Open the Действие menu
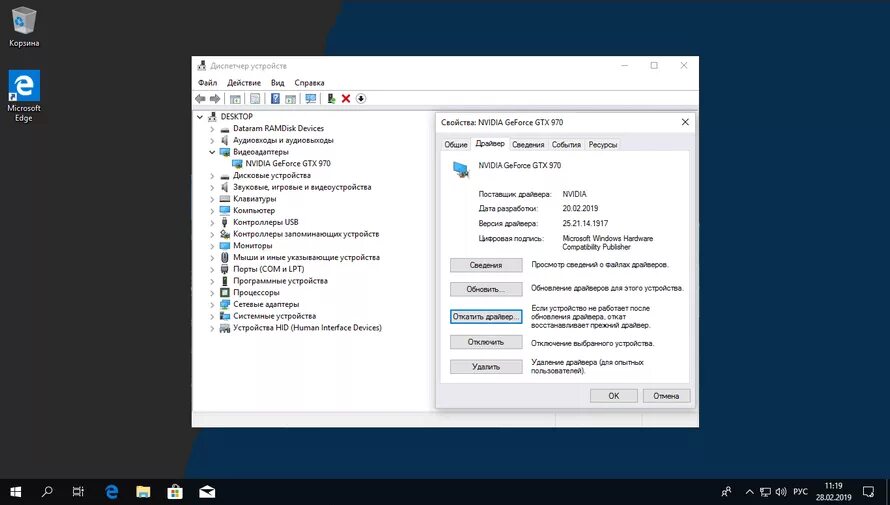890x505 pixels. click(x=244, y=82)
